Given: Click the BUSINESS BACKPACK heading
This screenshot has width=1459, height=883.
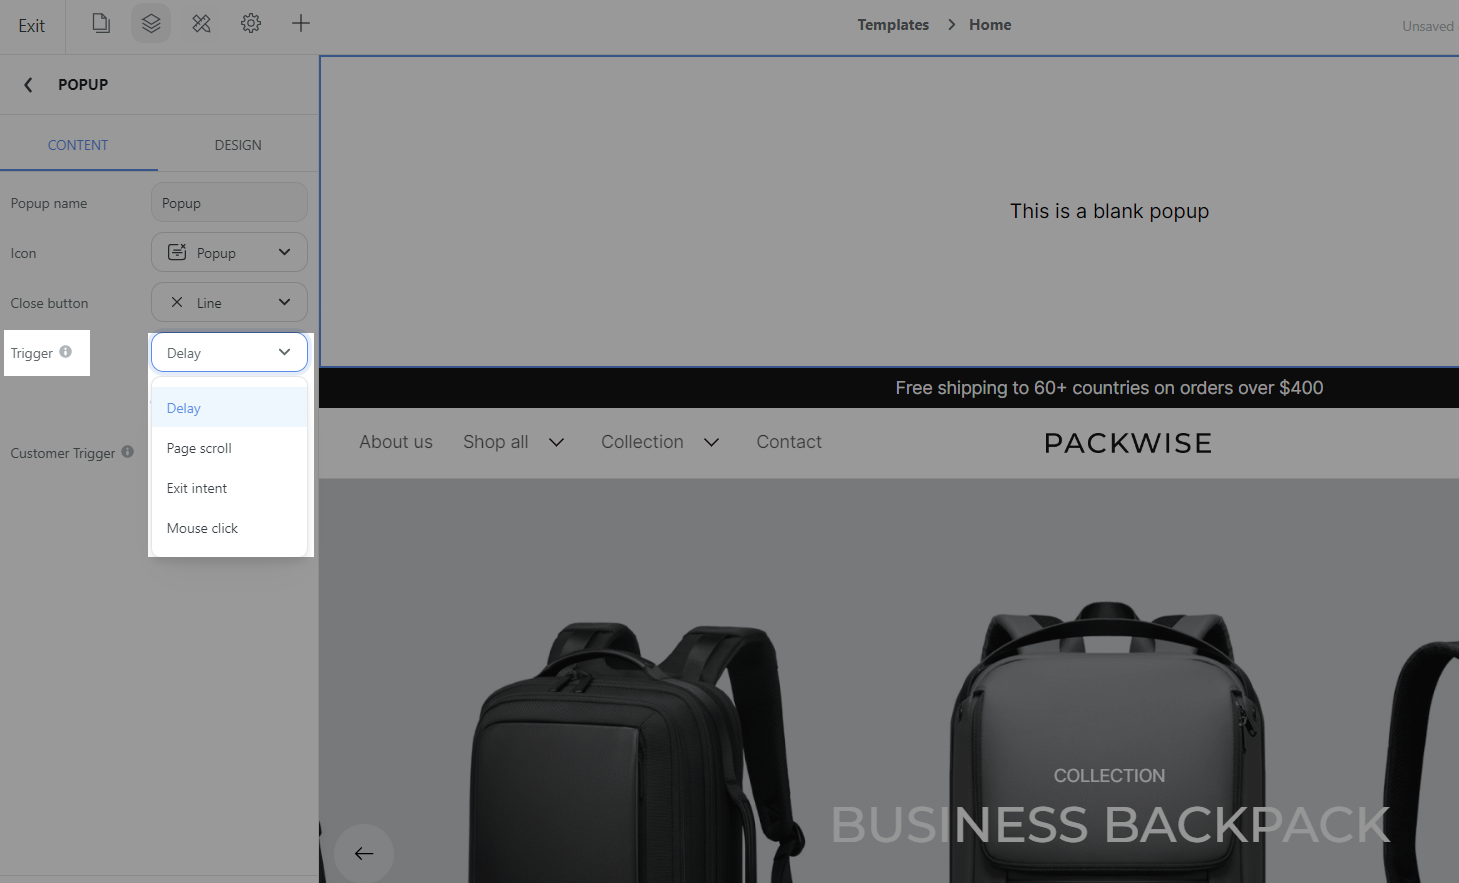Looking at the screenshot, I should point(1110,825).
